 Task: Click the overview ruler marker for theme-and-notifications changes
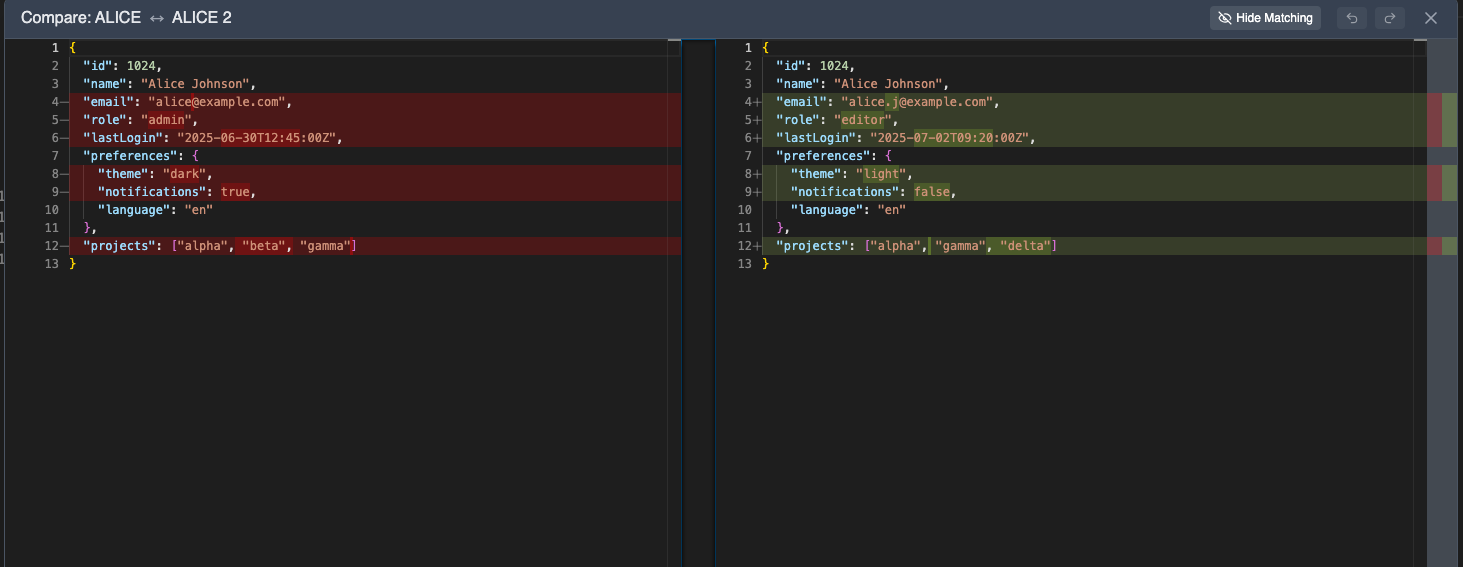coord(1442,183)
